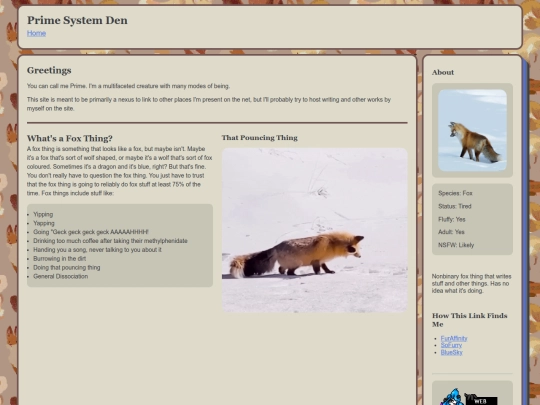540x405 pixels.
Task: Click the "General Dissociation" list item
Action: [x=61, y=277]
